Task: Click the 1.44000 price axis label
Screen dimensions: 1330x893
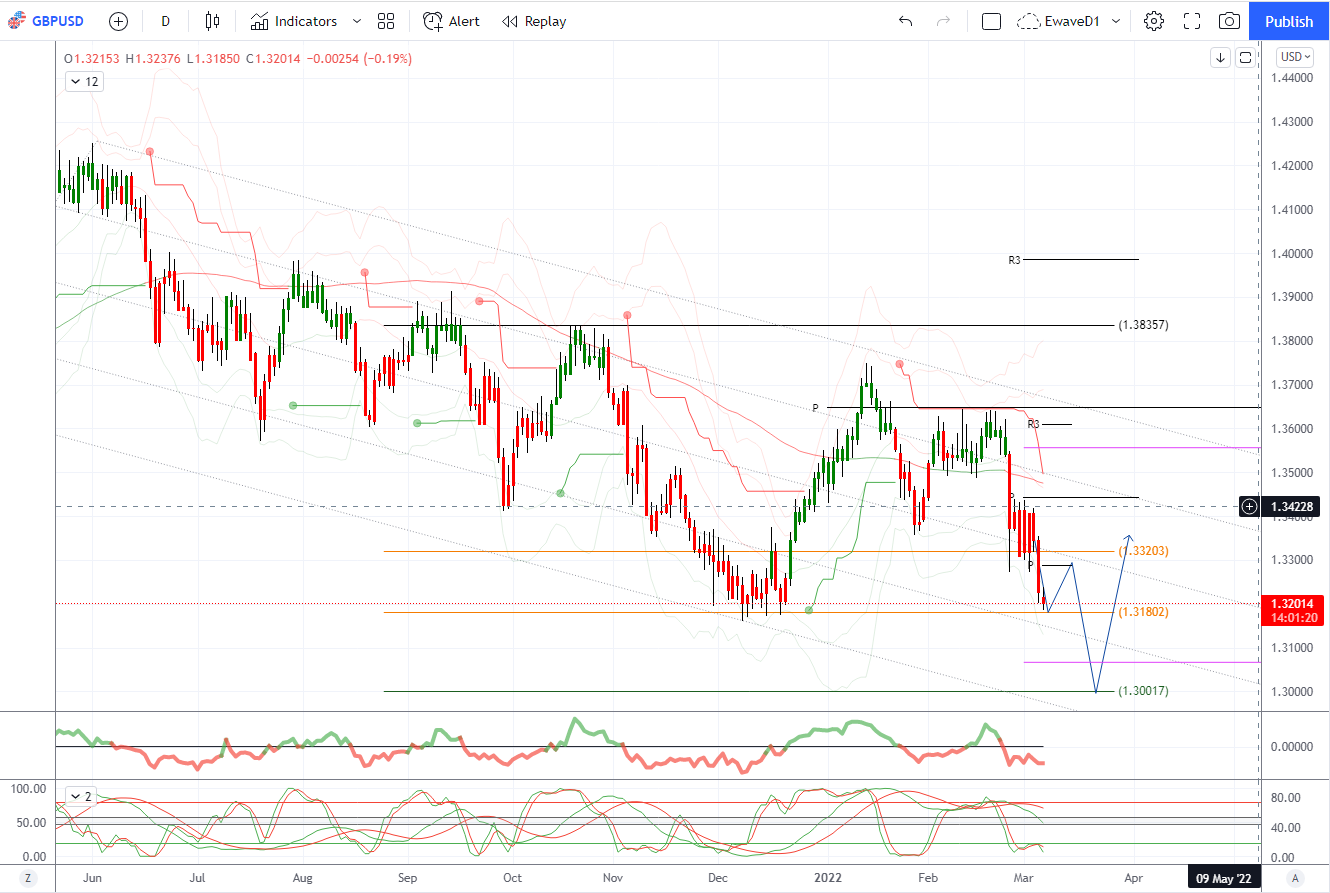Action: (1292, 77)
